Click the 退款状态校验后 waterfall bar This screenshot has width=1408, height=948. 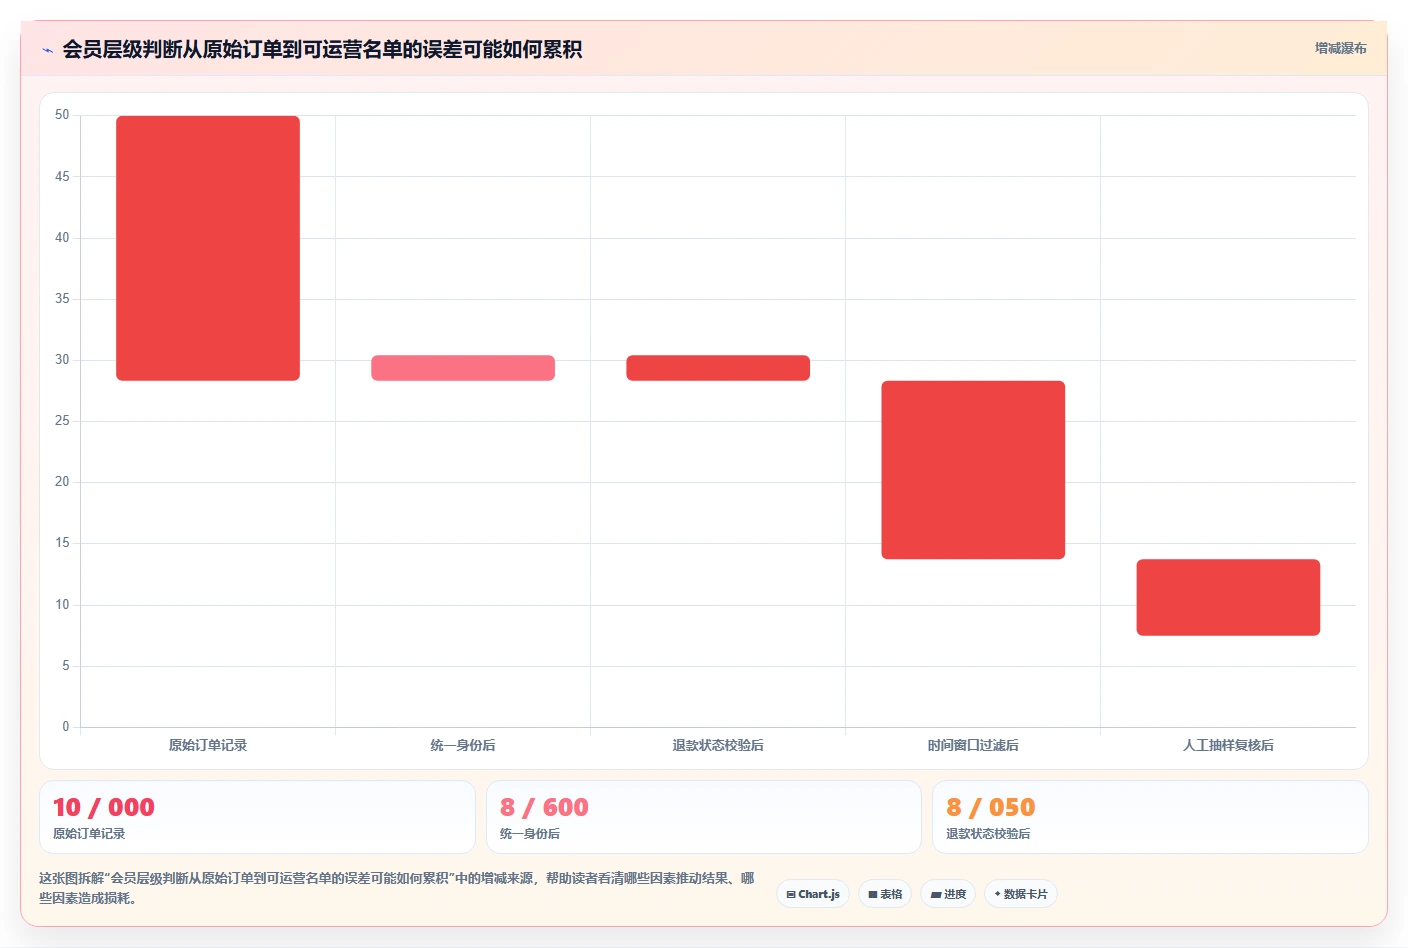pyautogui.click(x=718, y=368)
